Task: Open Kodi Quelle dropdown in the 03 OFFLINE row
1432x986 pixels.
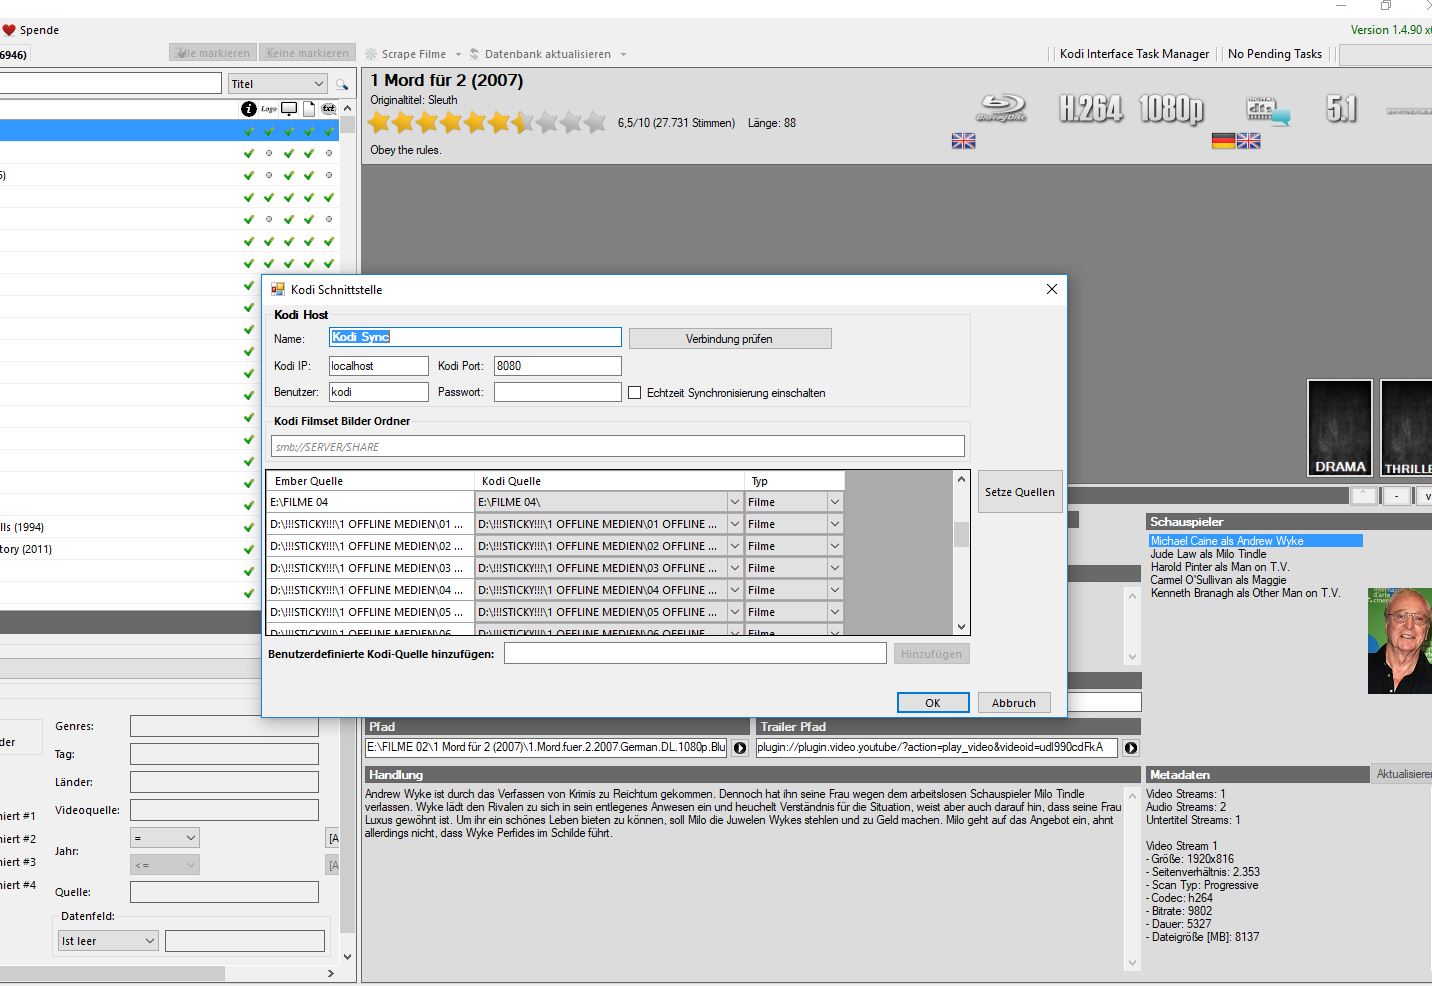Action: click(x=734, y=568)
